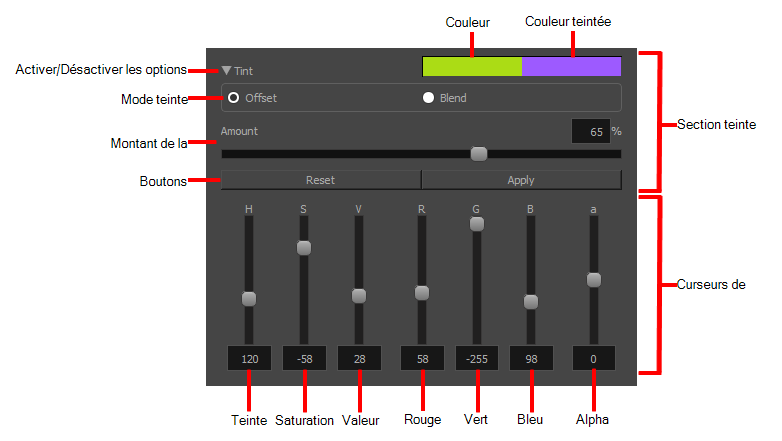Select the Offset tint mode
This screenshot has height=441, width=782.
tap(233, 98)
